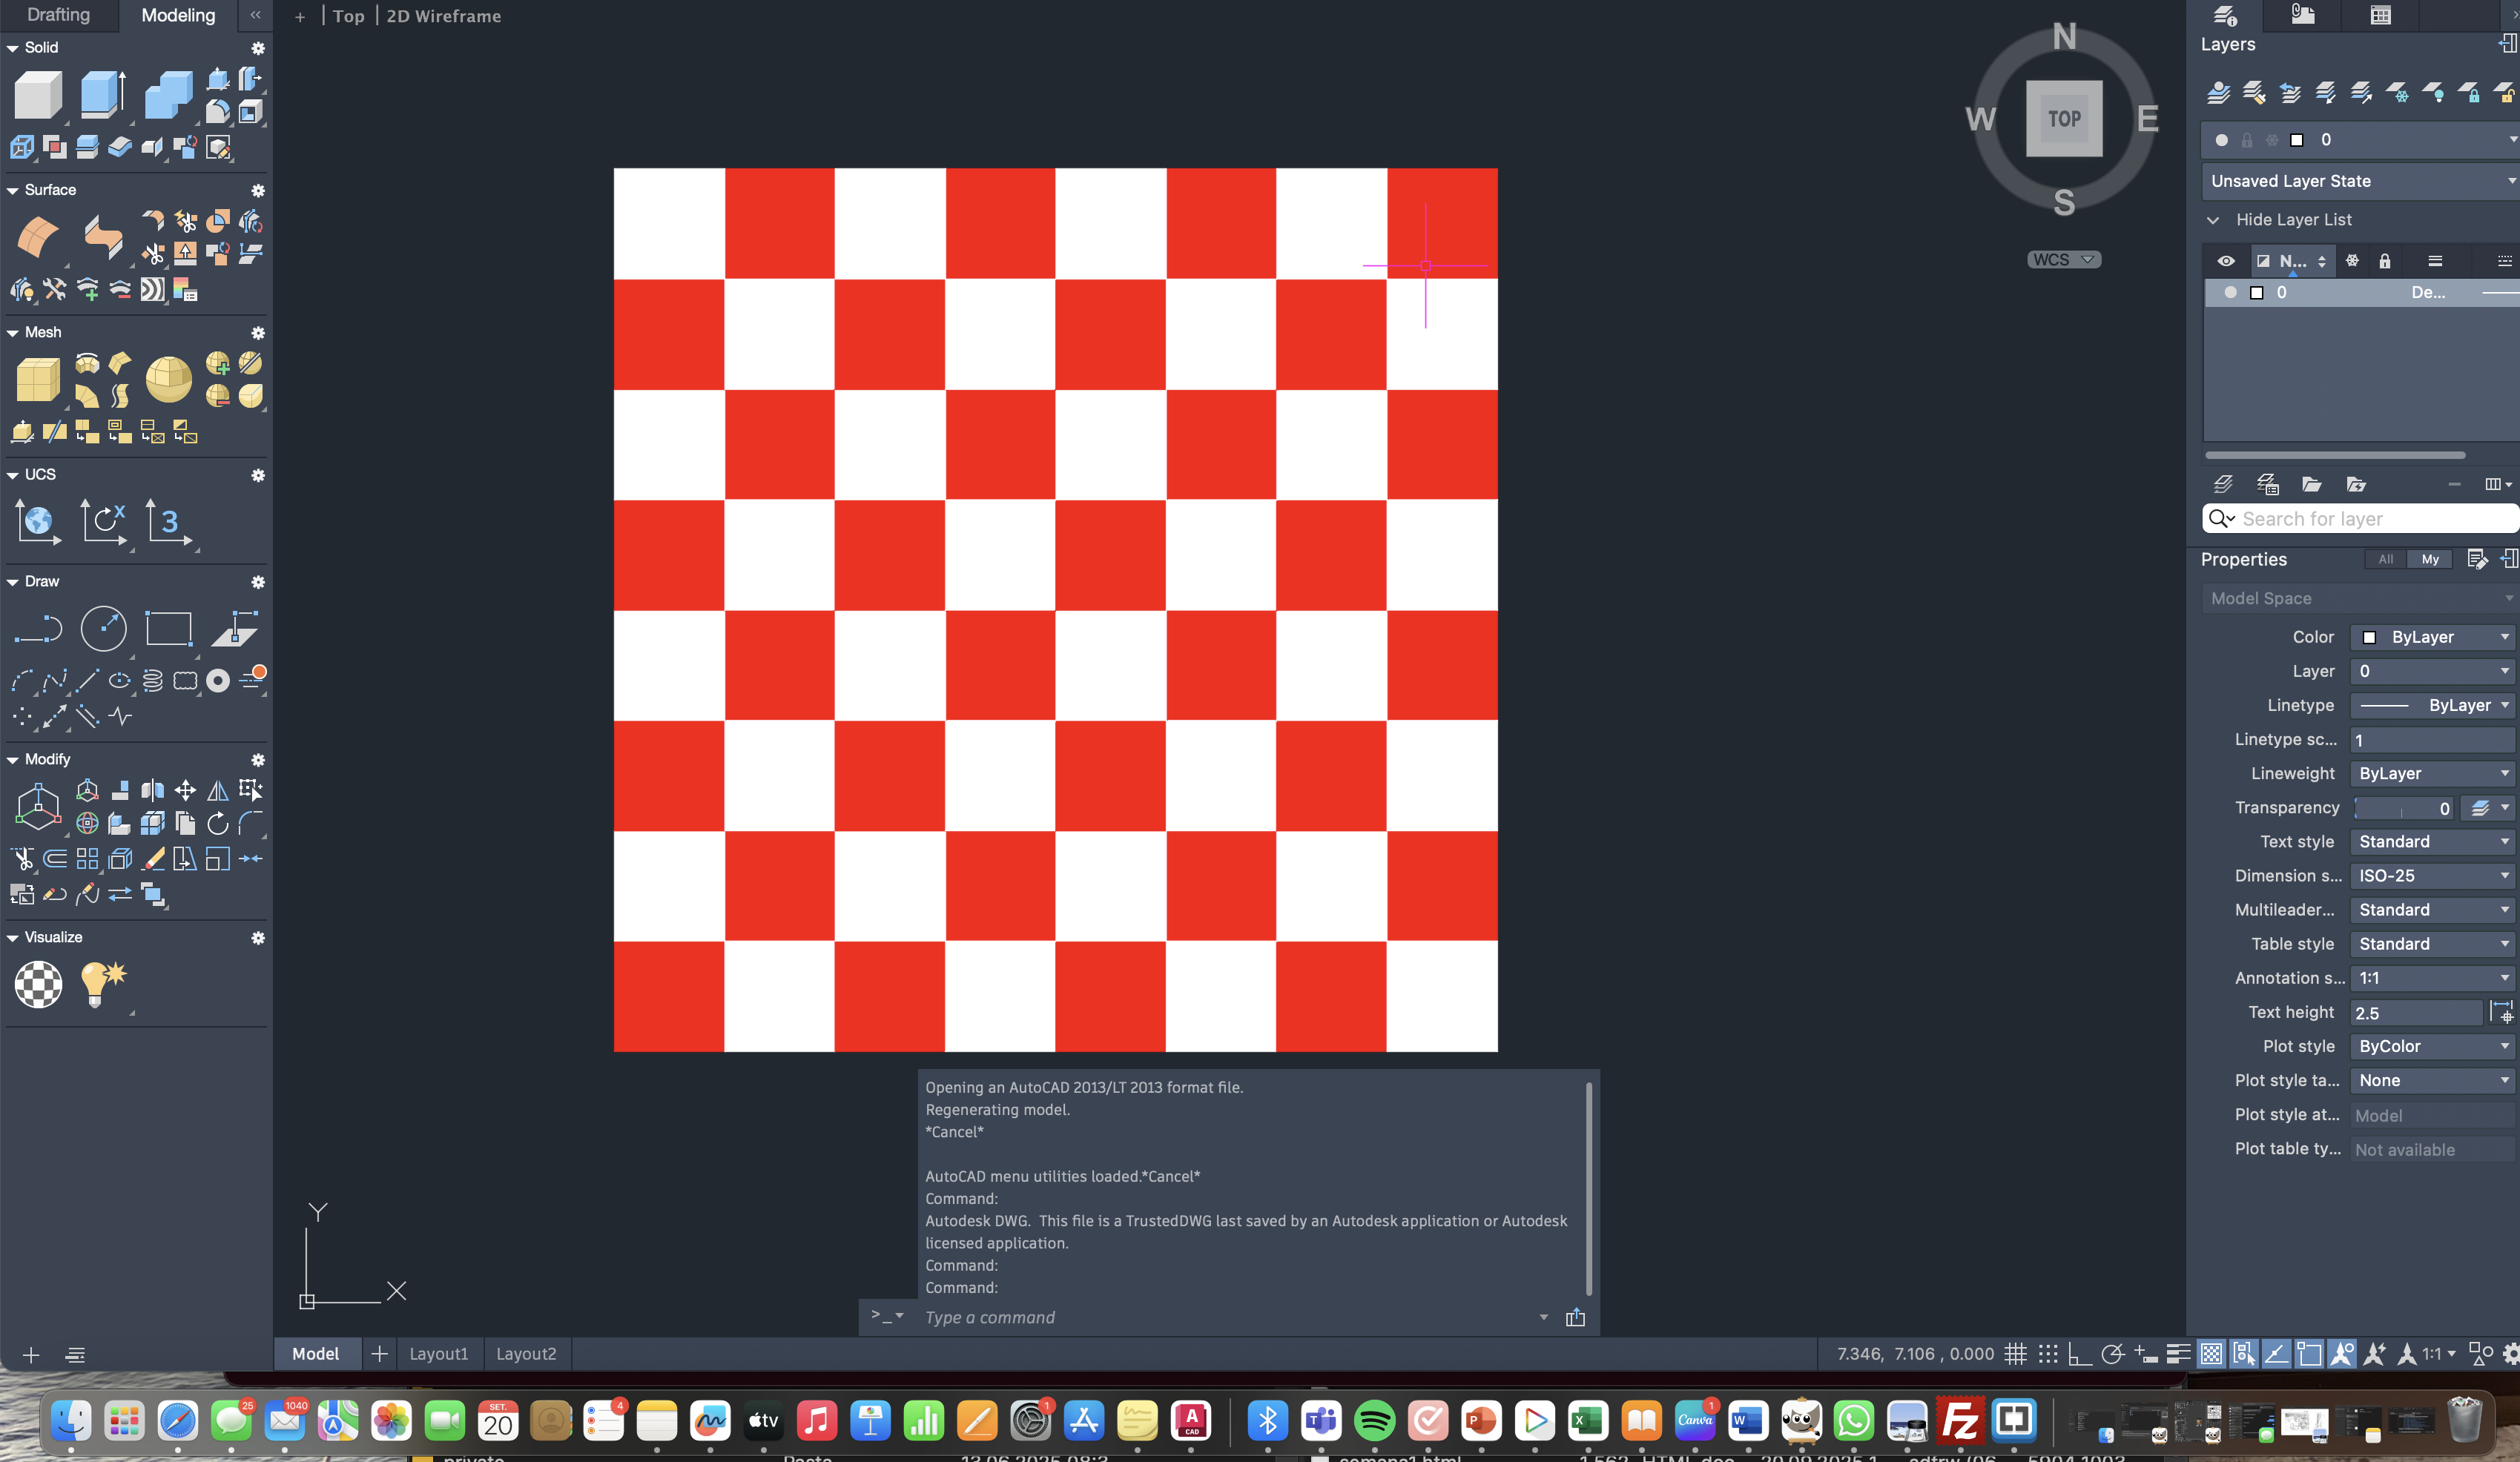Image resolution: width=2520 pixels, height=1462 pixels.
Task: Switch to the Drafting tab
Action: tap(58, 15)
